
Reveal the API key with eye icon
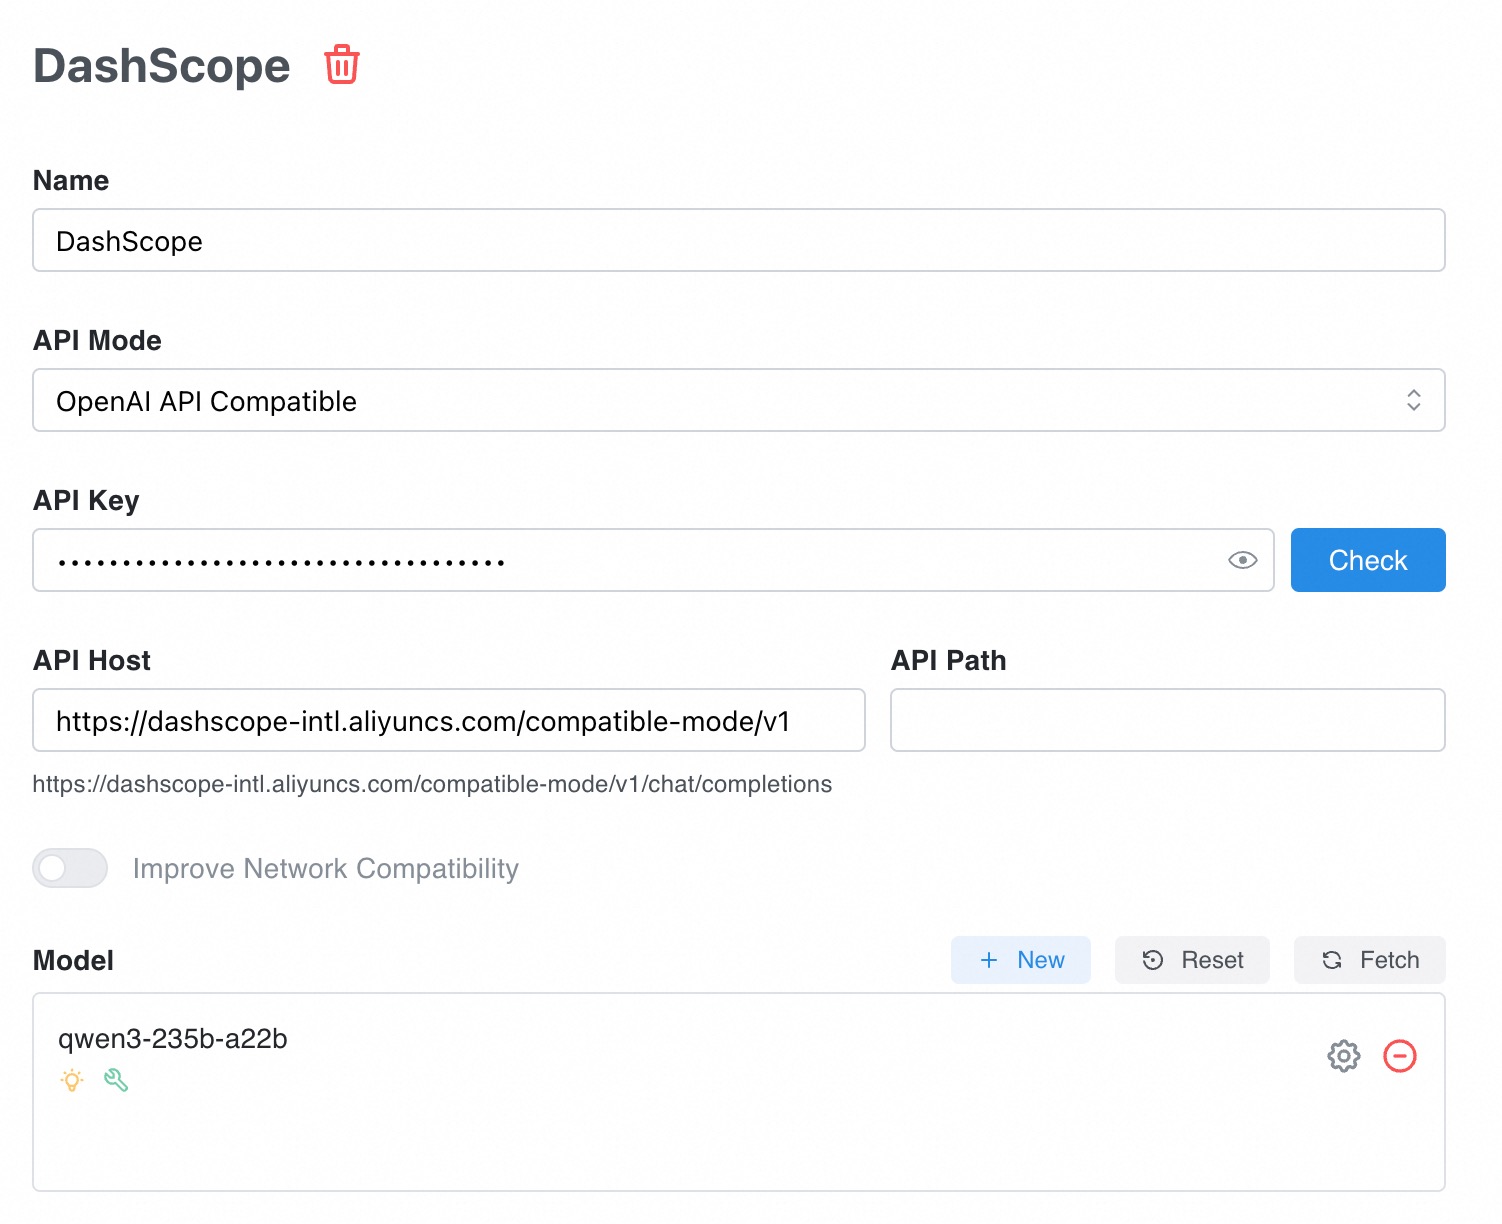[x=1242, y=560]
